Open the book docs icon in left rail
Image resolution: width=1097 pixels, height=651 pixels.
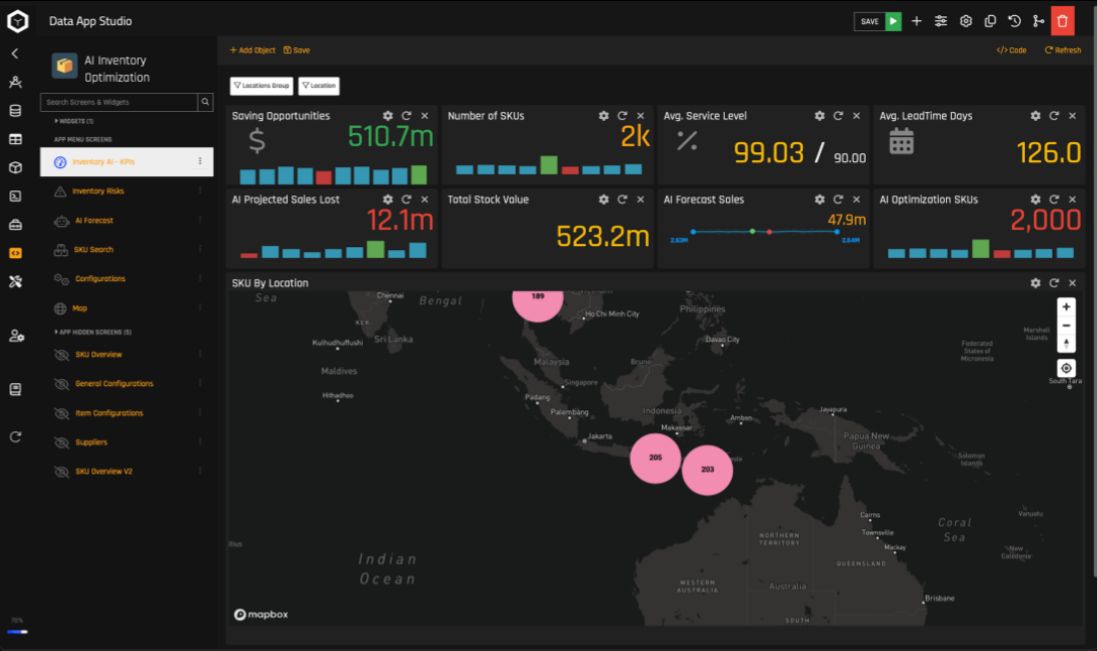tap(15, 389)
